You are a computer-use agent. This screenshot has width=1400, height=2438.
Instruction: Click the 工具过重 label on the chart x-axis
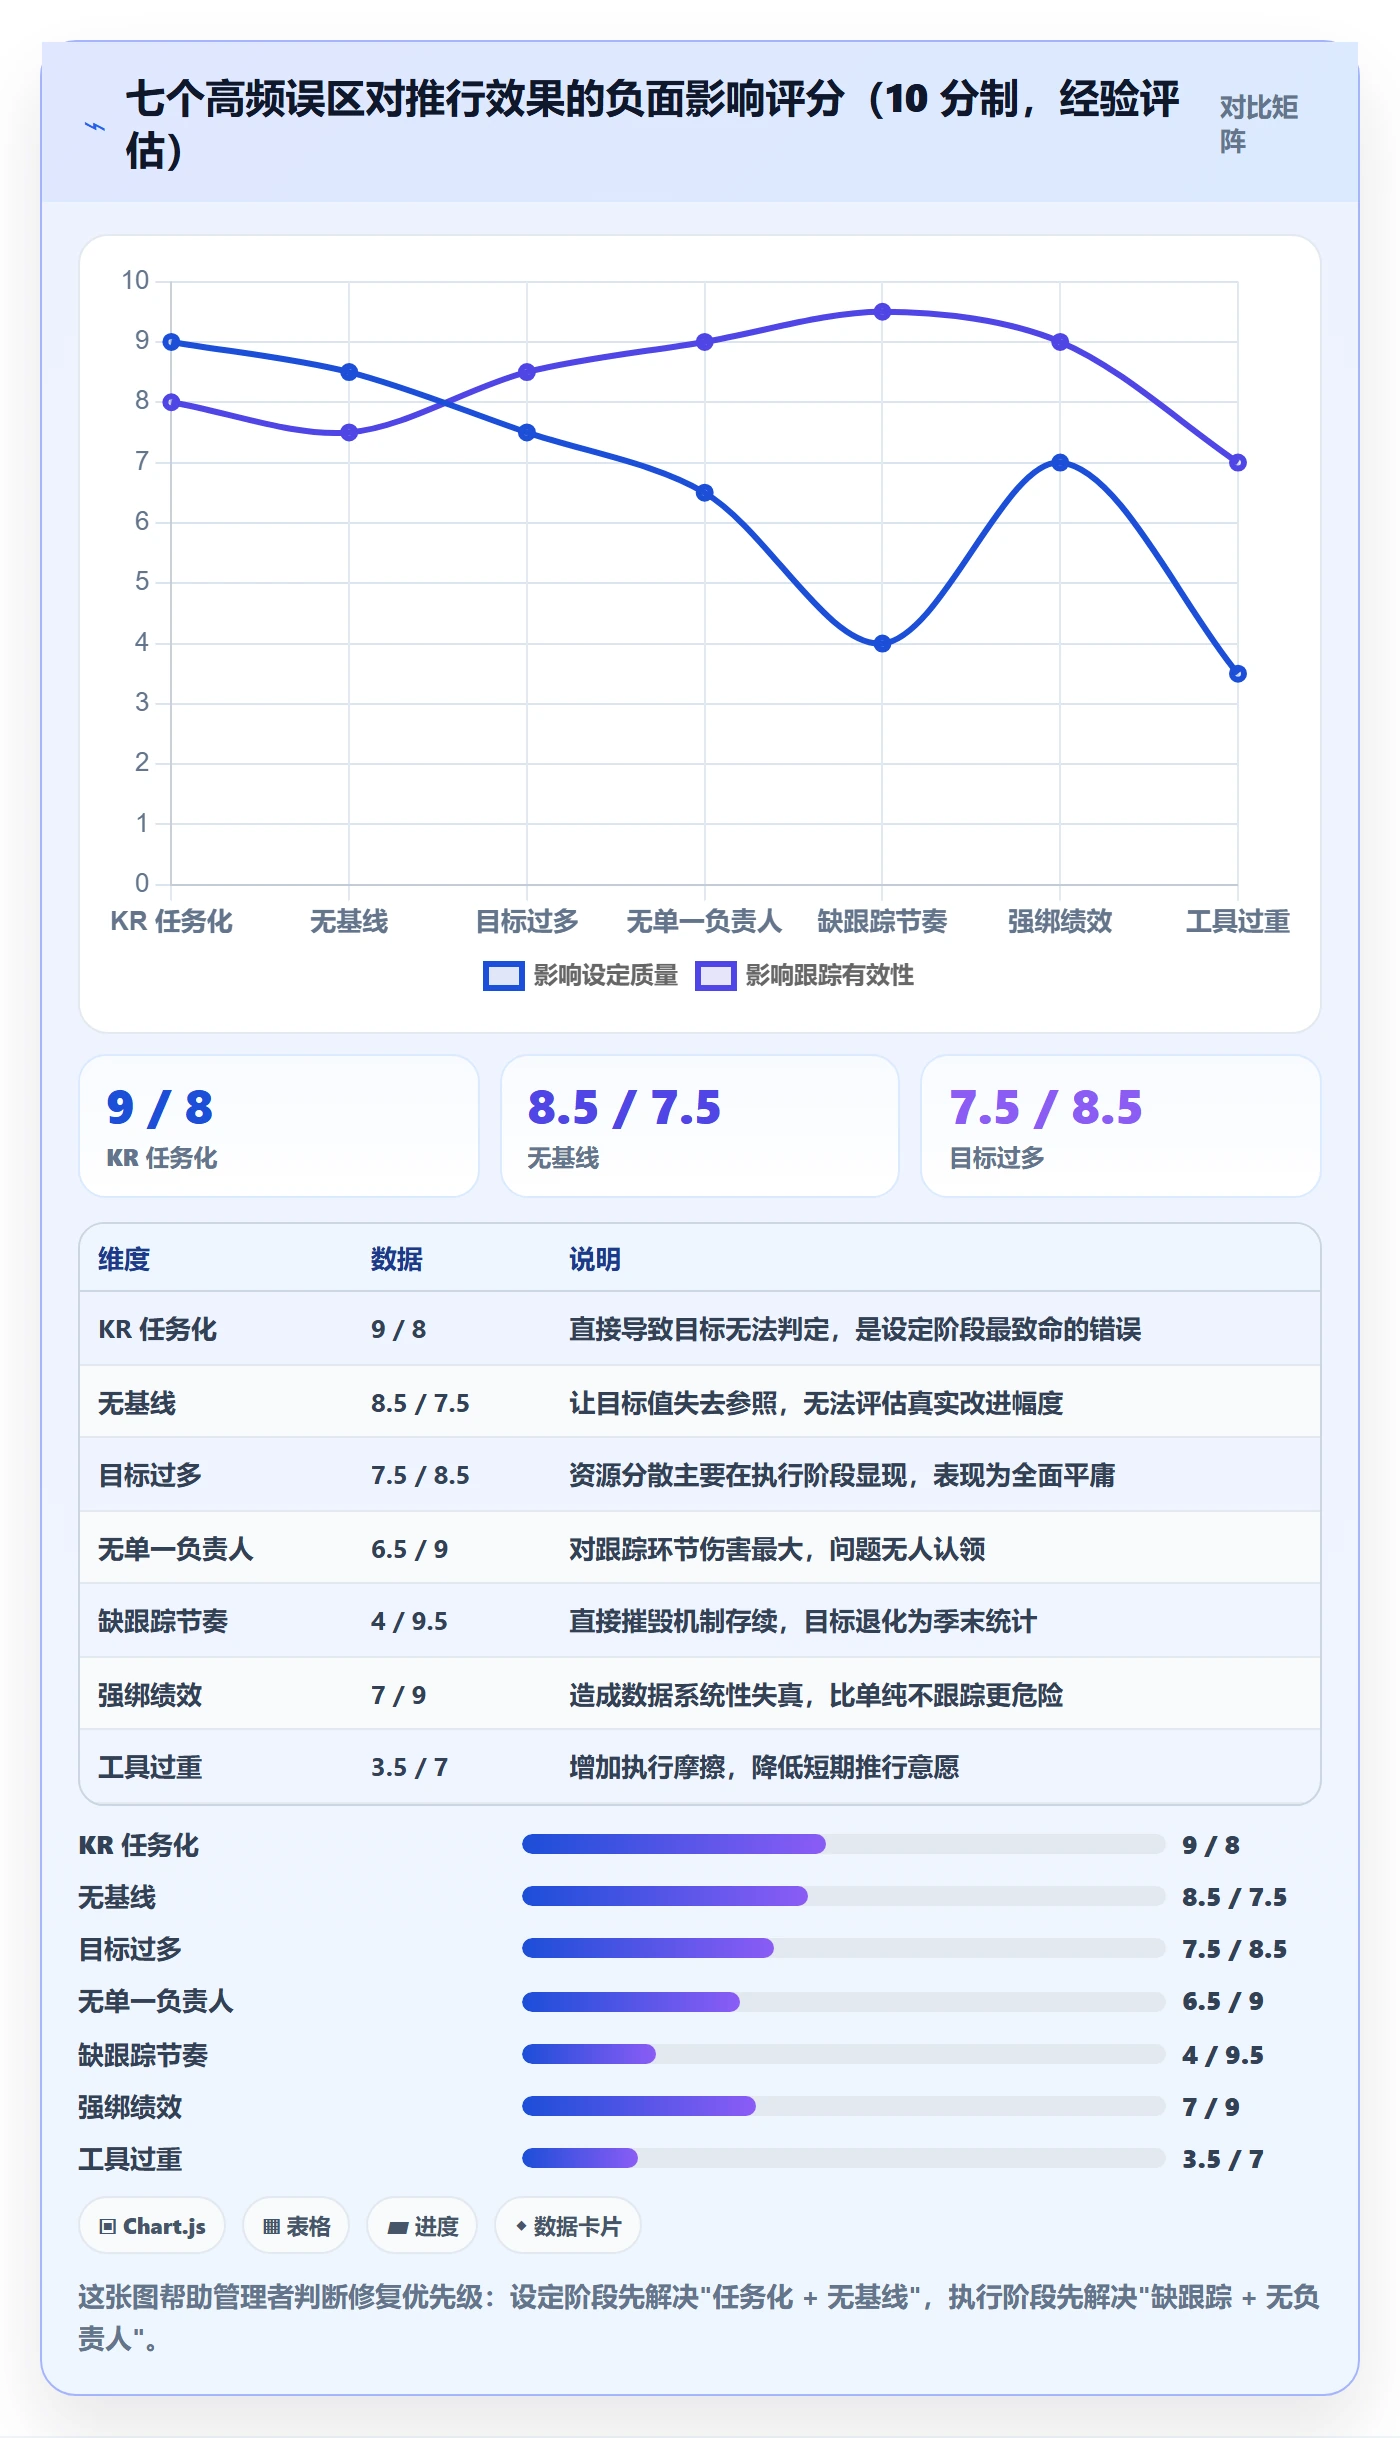click(1238, 921)
